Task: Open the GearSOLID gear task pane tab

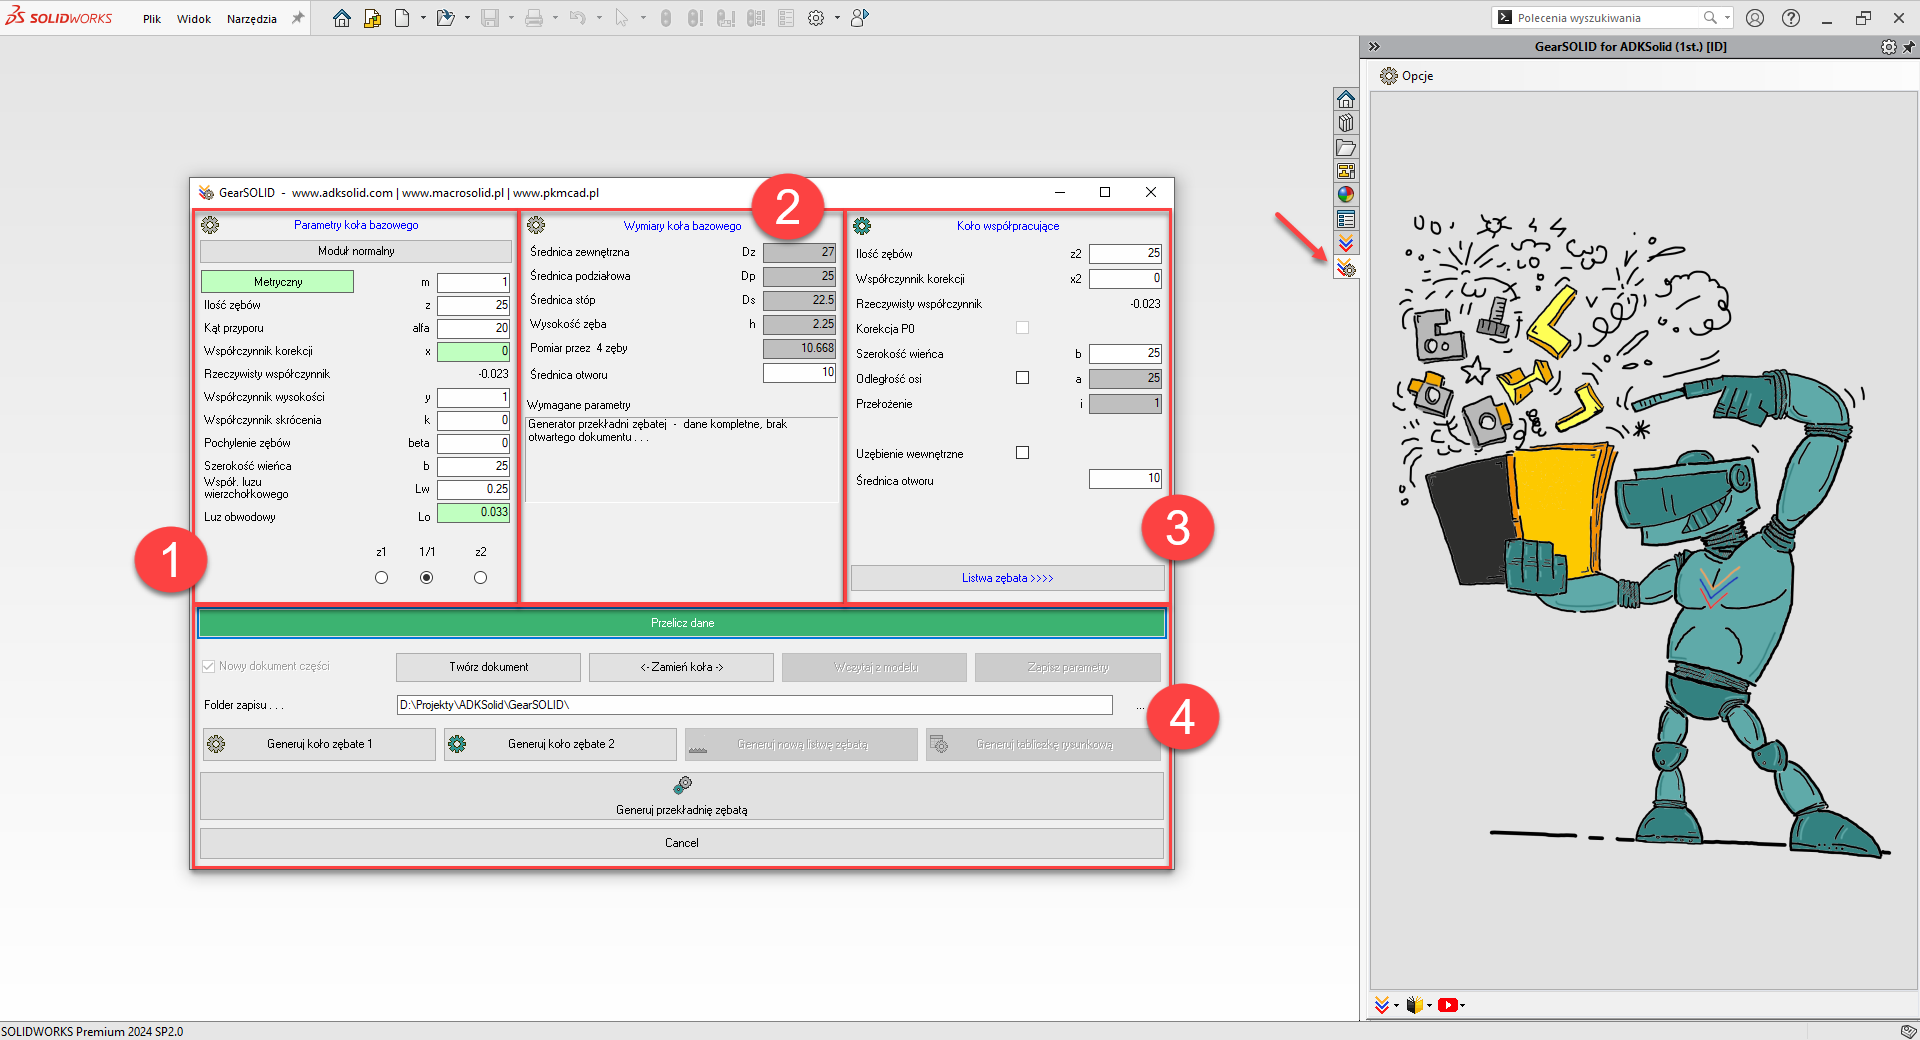Action: click(1346, 267)
